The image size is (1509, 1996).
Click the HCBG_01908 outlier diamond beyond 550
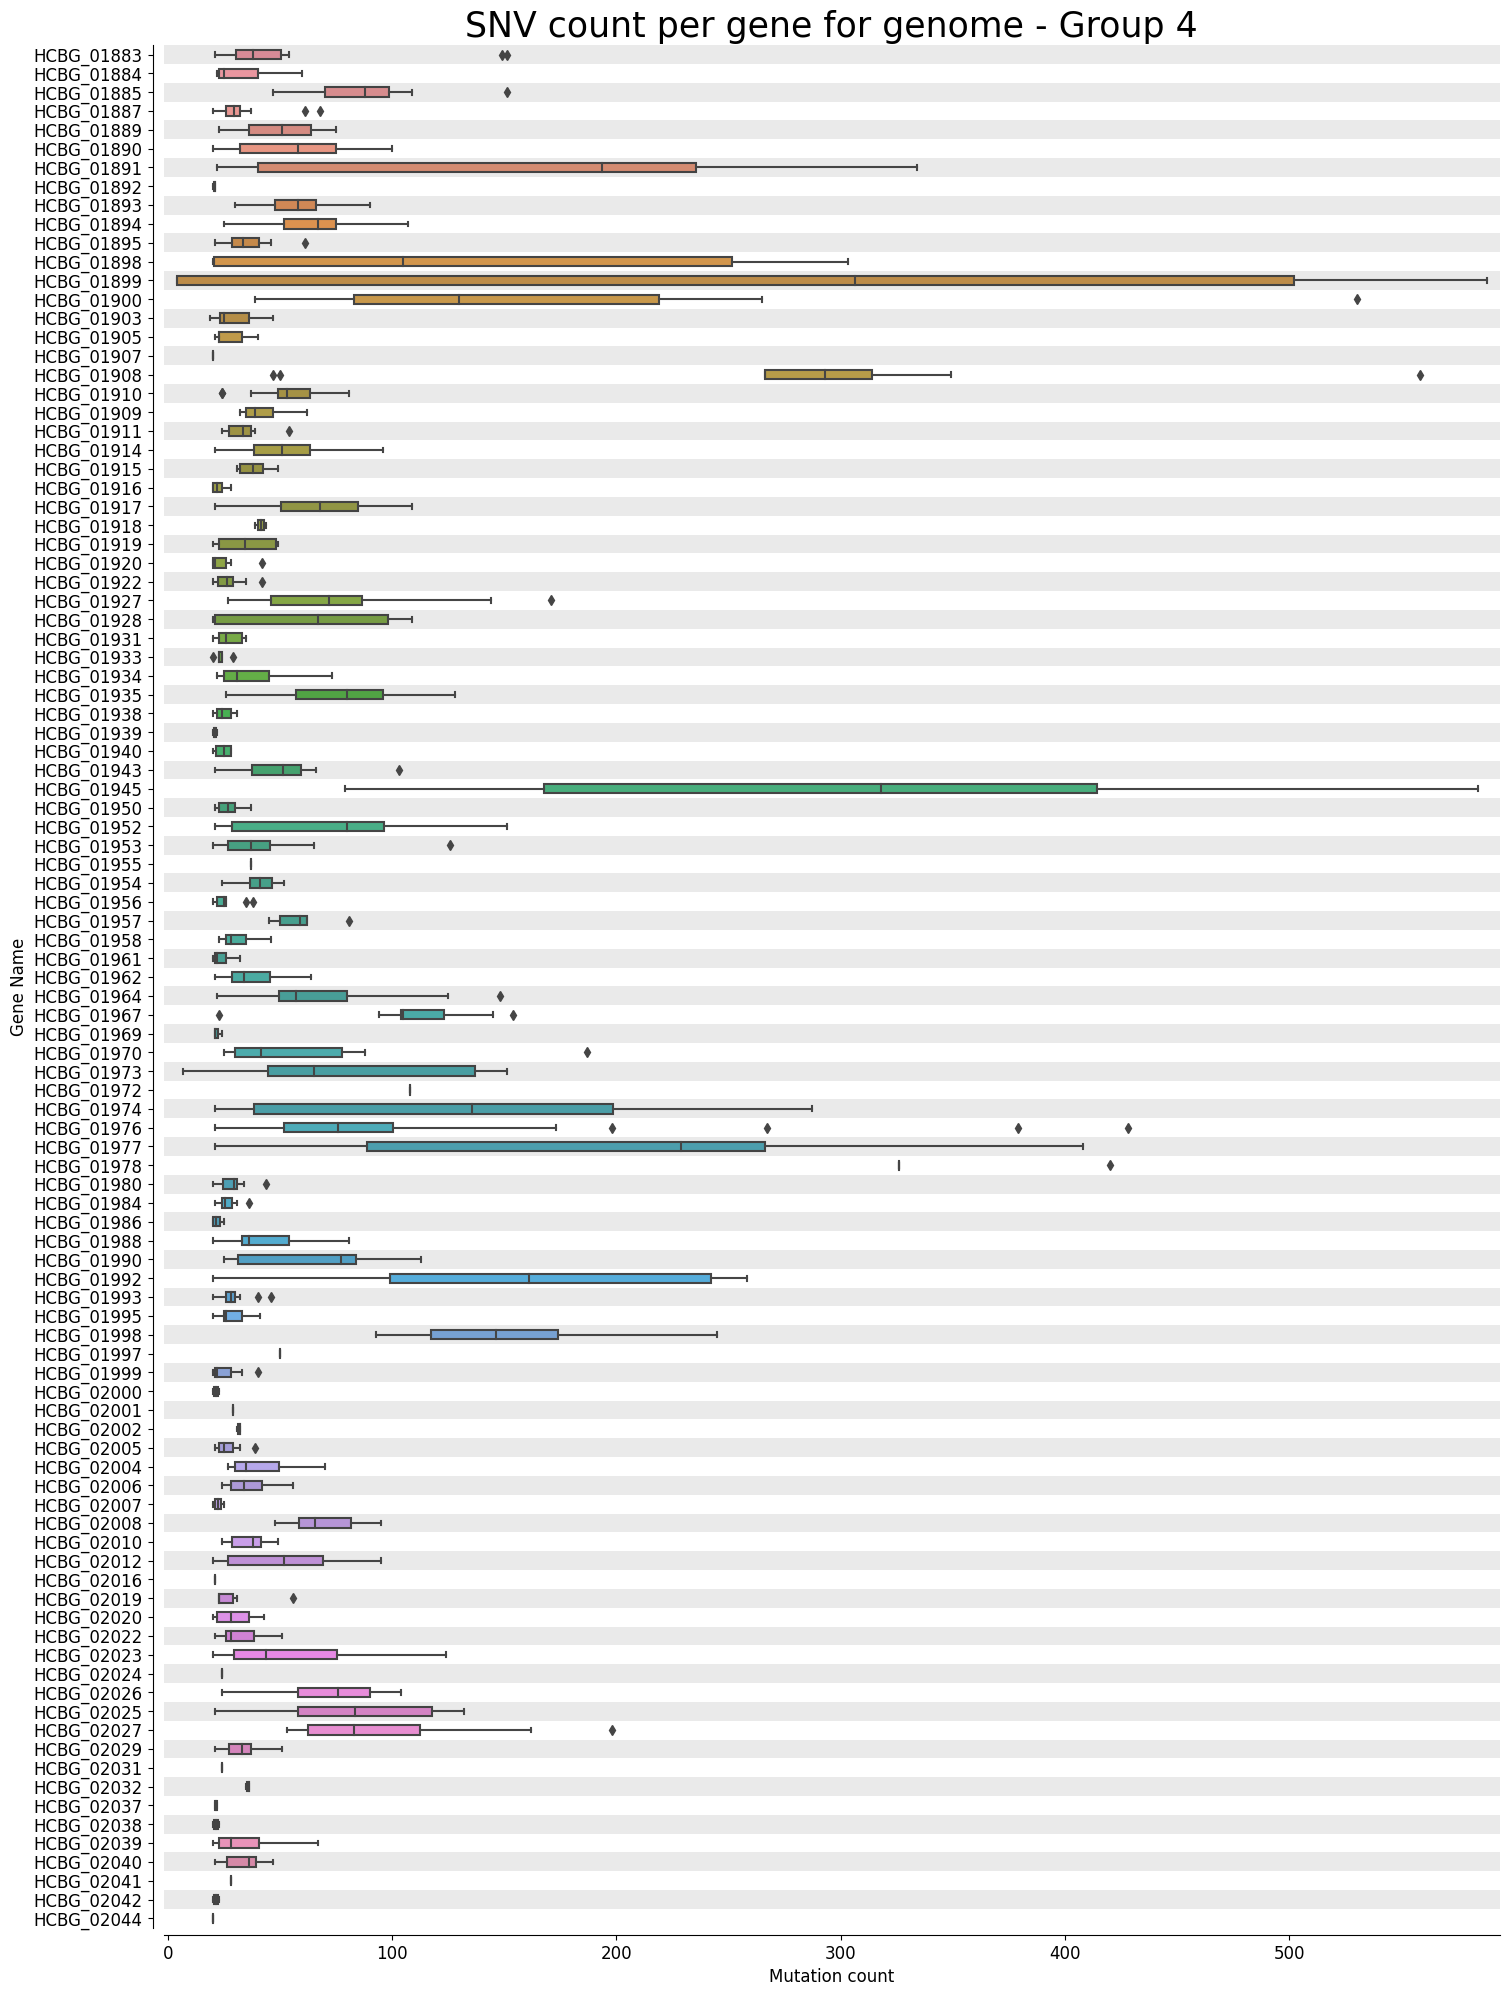click(1420, 374)
